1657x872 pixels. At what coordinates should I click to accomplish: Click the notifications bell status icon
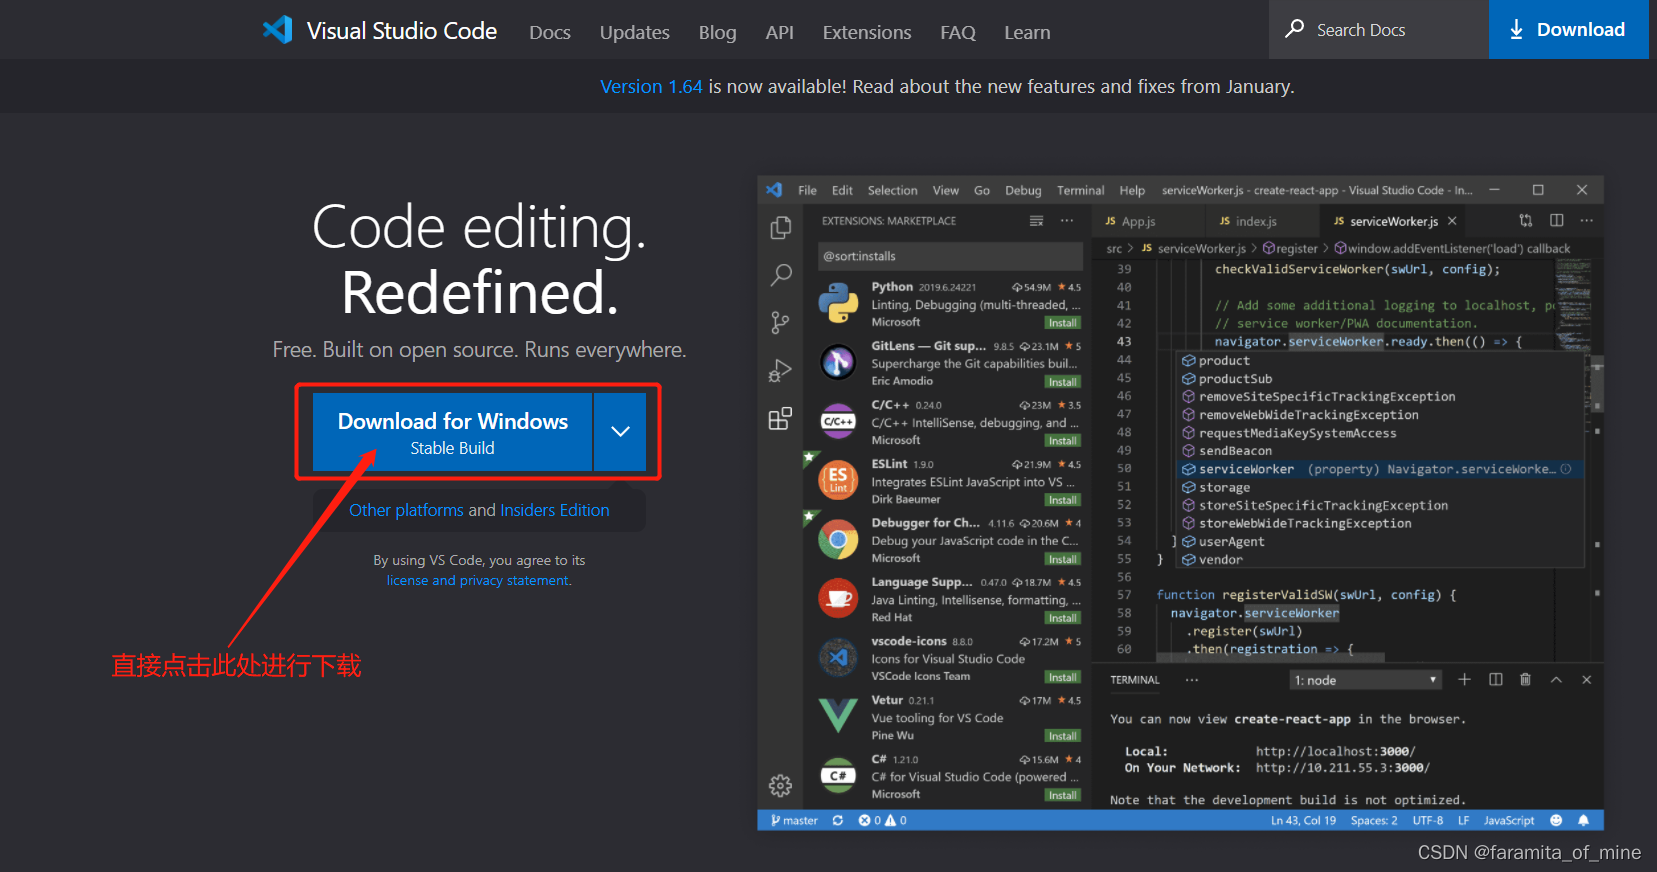click(1583, 820)
